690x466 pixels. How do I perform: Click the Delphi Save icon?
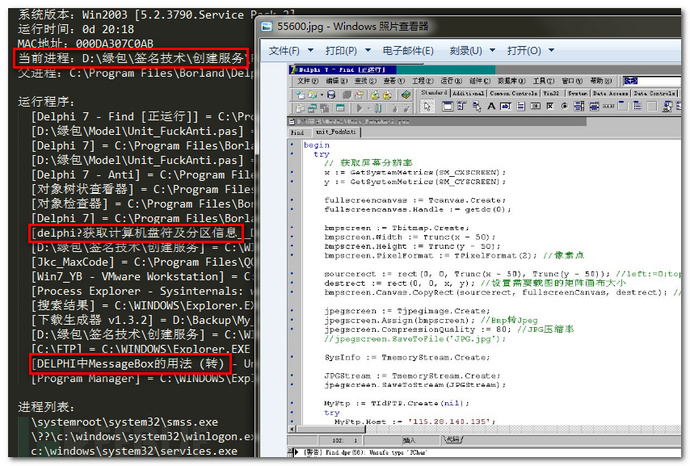tap(331, 95)
